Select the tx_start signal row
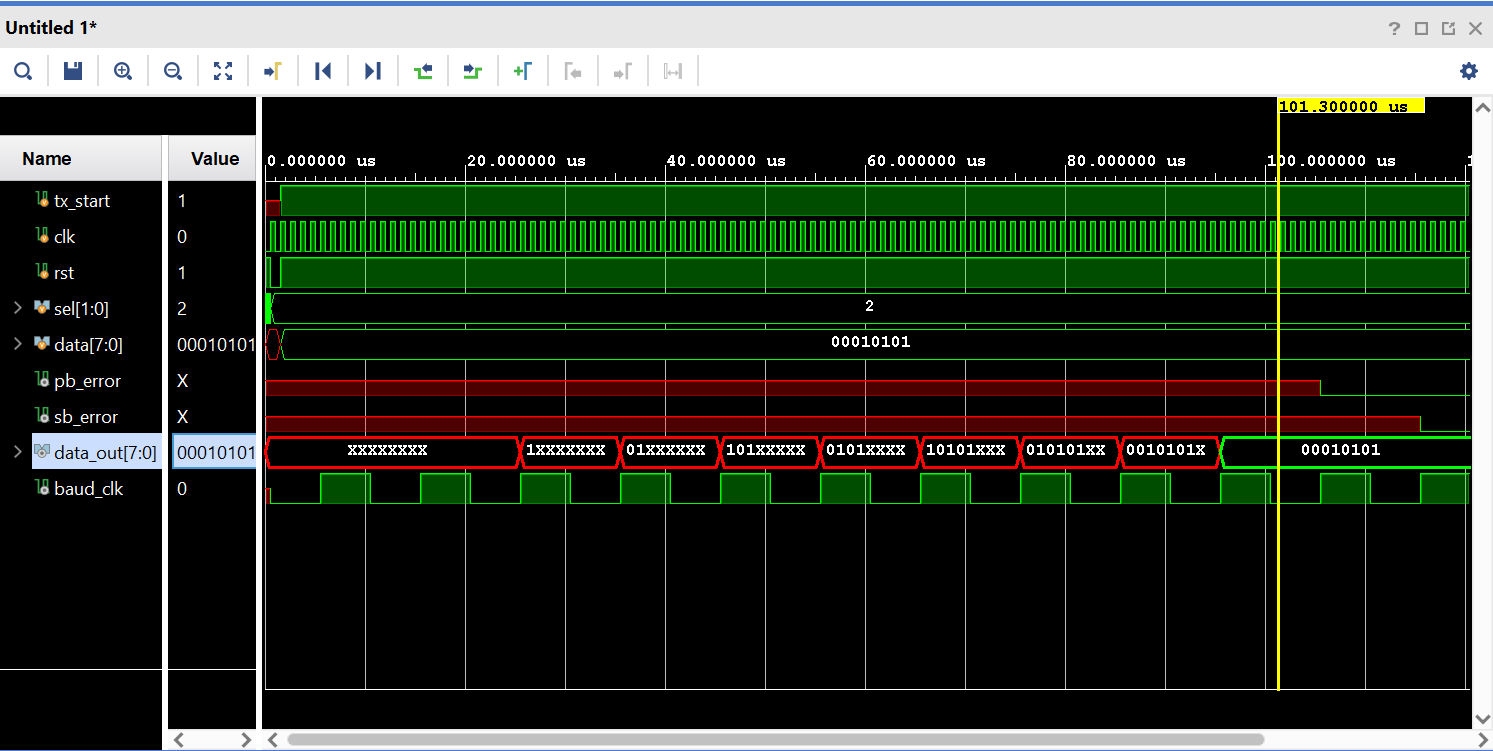This screenshot has width=1493, height=751. click(81, 200)
